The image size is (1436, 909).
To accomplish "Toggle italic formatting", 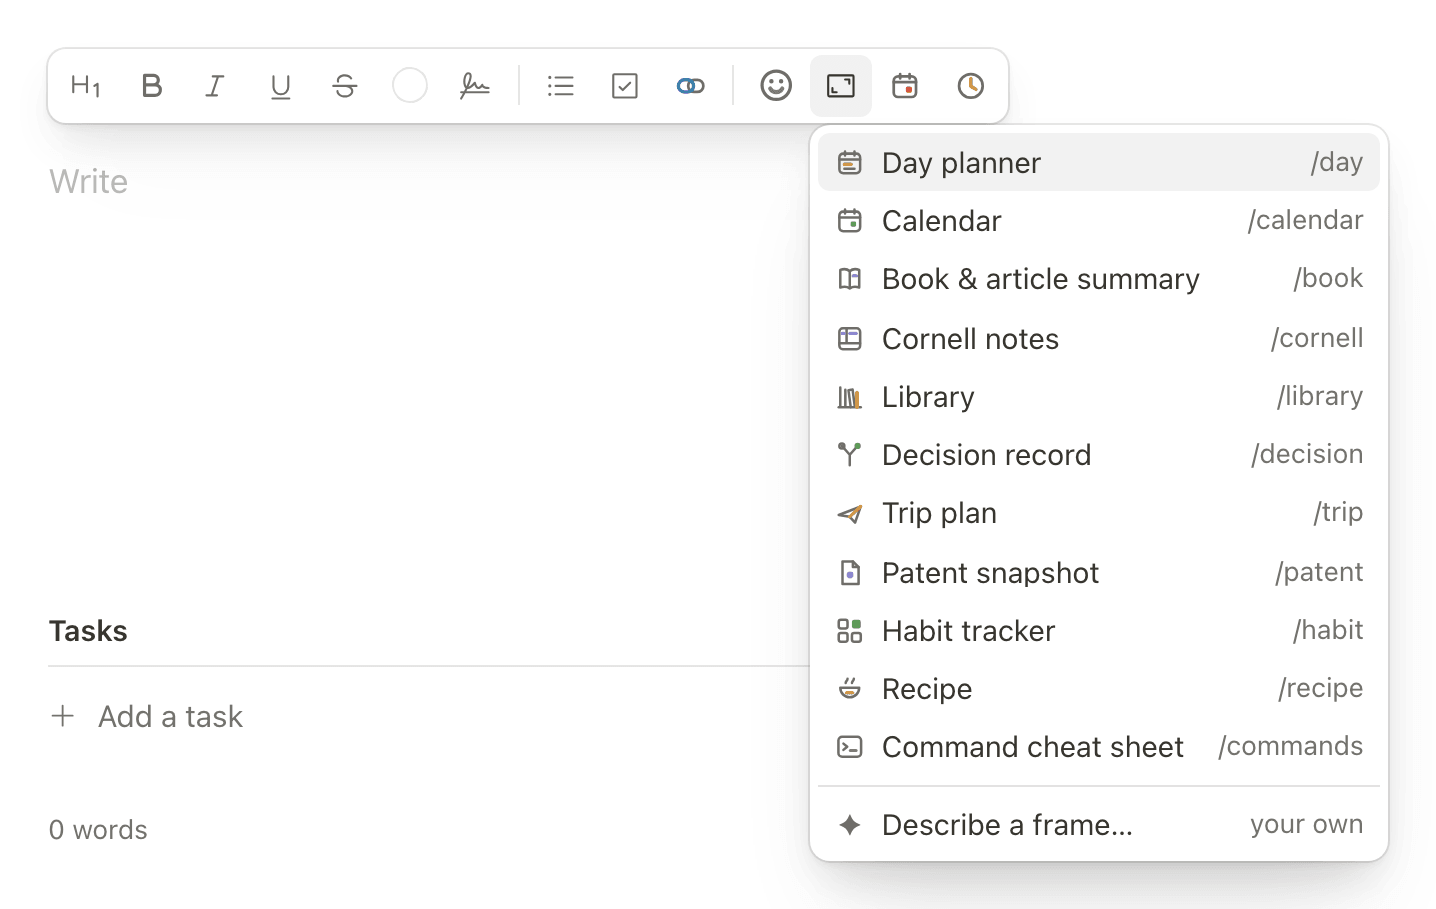I will pyautogui.click(x=215, y=86).
